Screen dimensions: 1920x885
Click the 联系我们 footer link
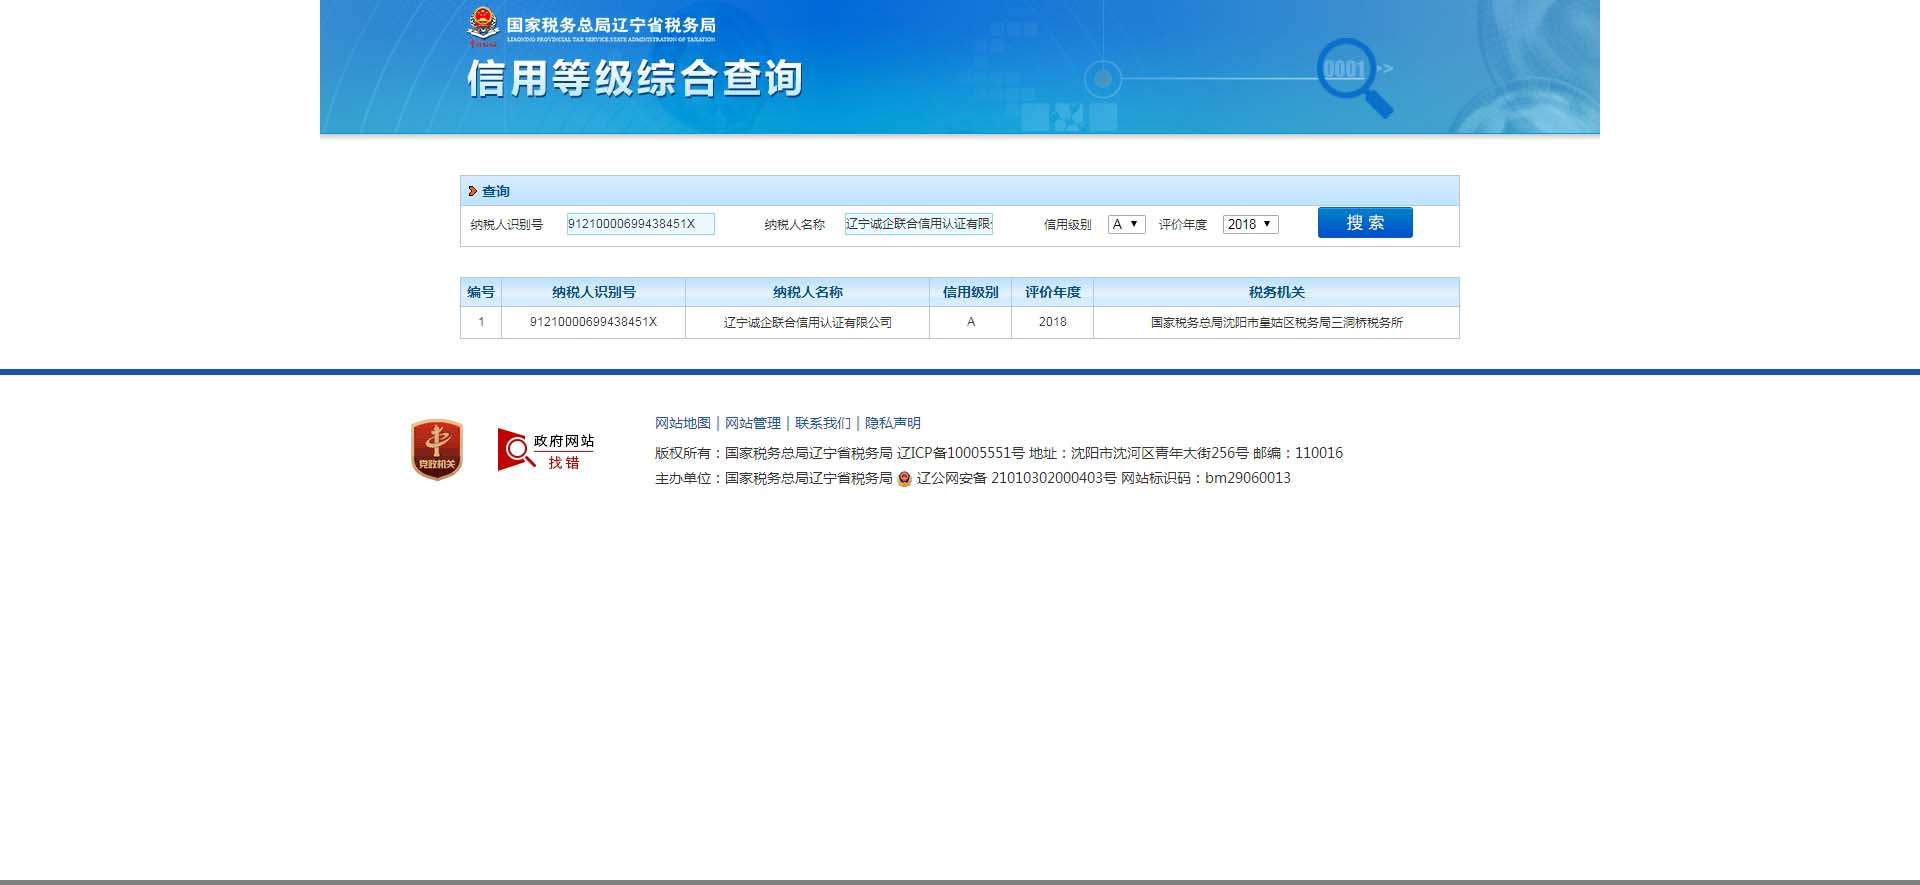pos(822,423)
